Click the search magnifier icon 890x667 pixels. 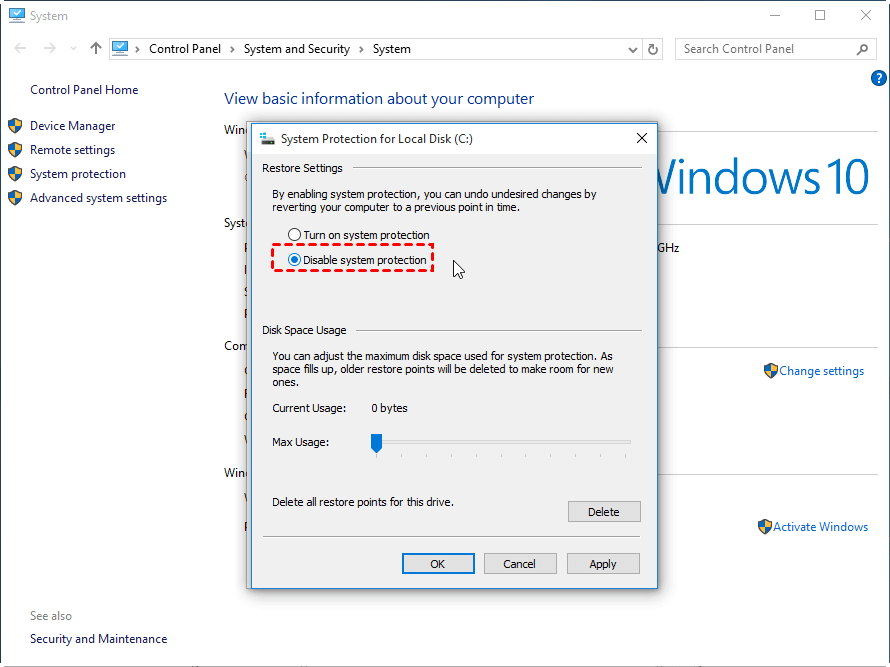862,49
